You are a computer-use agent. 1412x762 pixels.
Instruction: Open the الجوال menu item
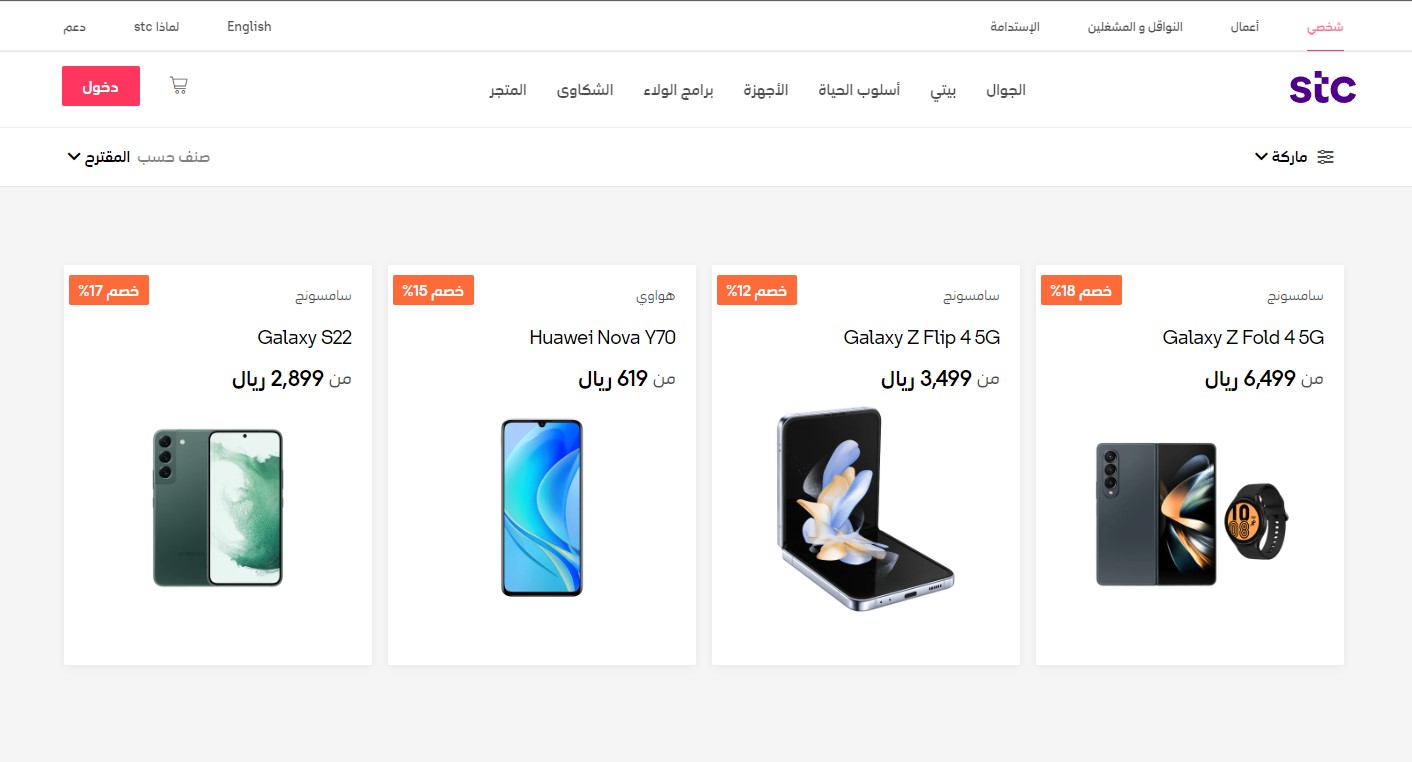[1006, 90]
